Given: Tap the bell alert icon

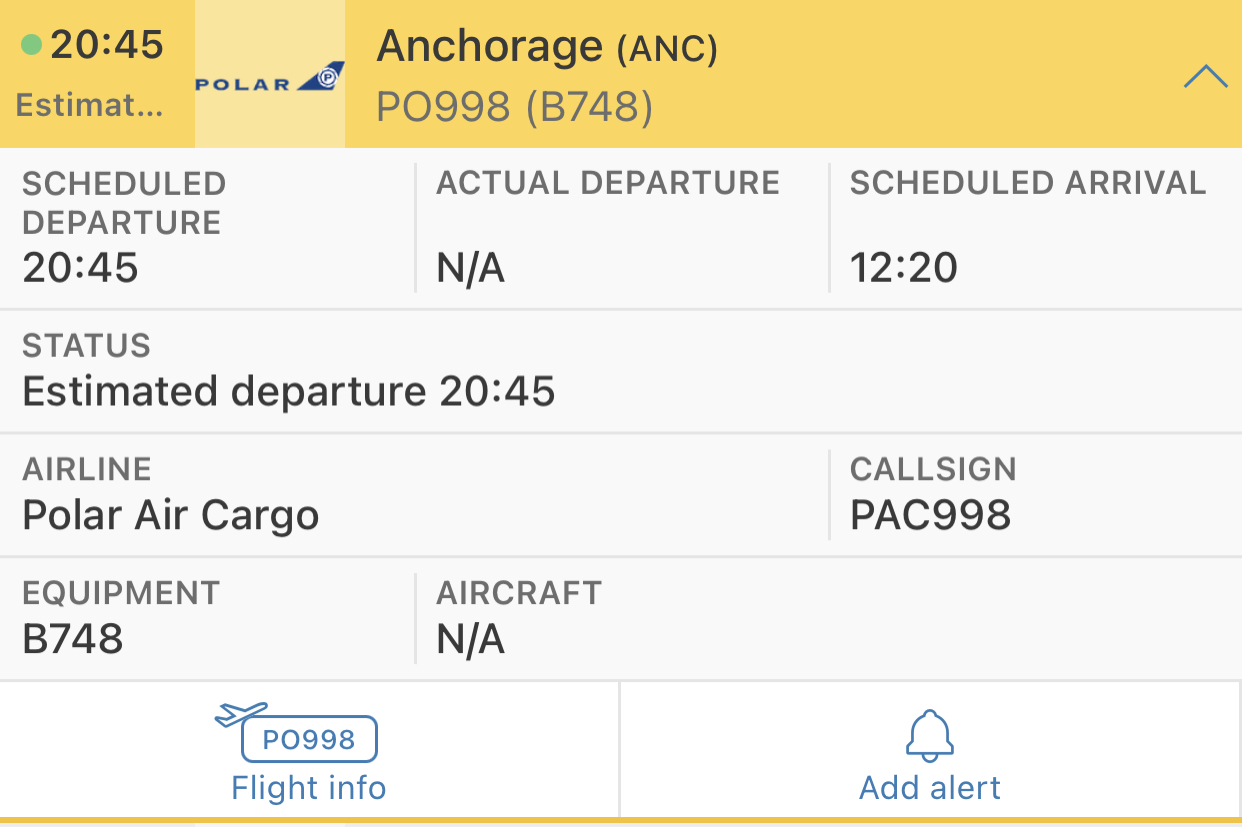Looking at the screenshot, I should coord(930,736).
